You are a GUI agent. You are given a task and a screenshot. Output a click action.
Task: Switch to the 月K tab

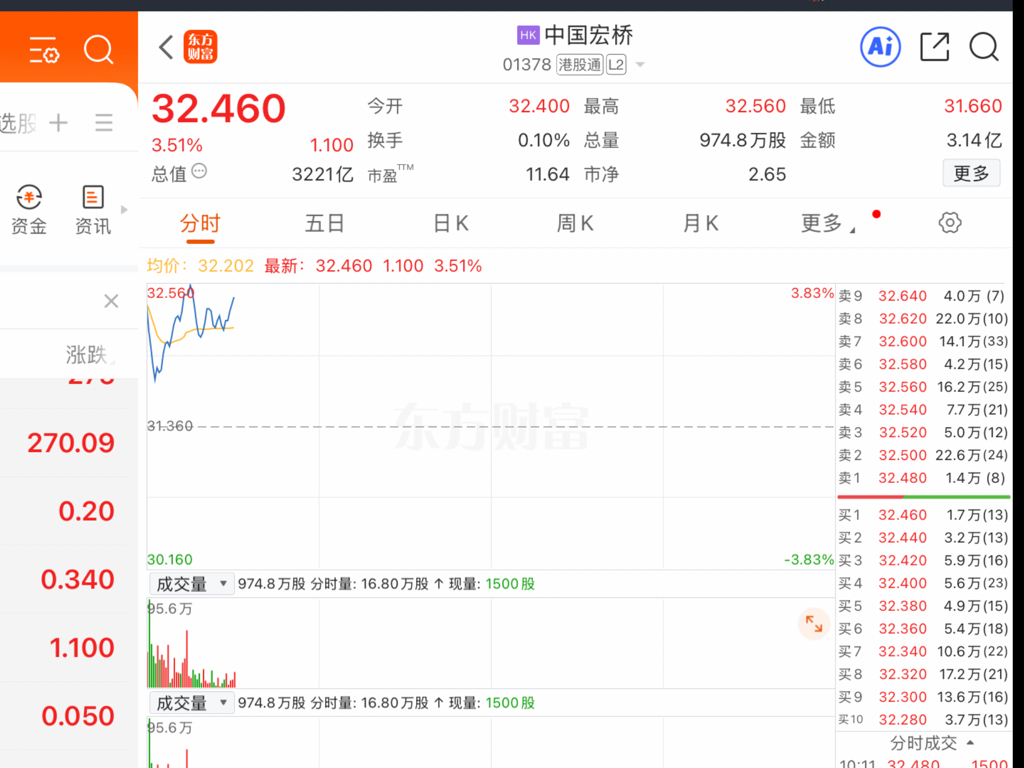(x=700, y=223)
